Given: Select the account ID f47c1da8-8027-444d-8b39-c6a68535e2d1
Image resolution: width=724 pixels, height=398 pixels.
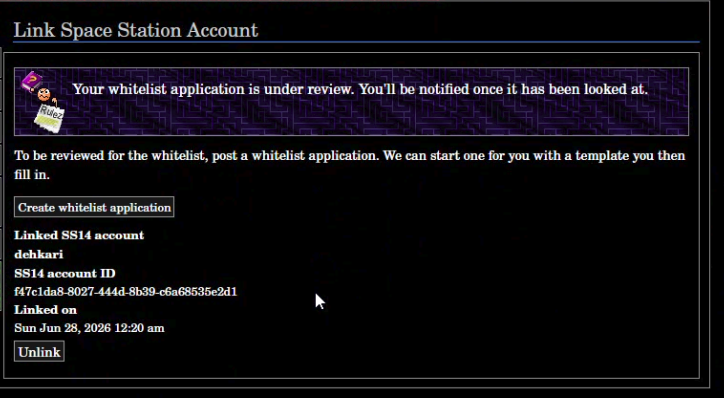Looking at the screenshot, I should coord(126,292).
